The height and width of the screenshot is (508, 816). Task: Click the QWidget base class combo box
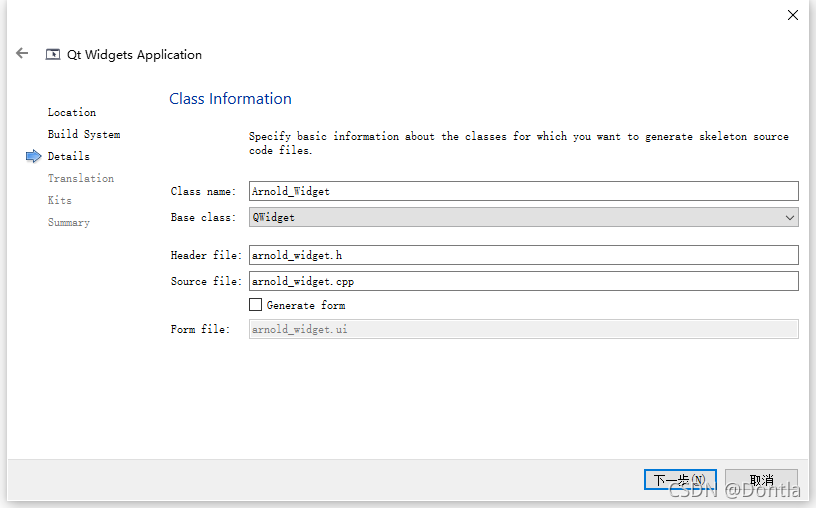[x=524, y=217]
